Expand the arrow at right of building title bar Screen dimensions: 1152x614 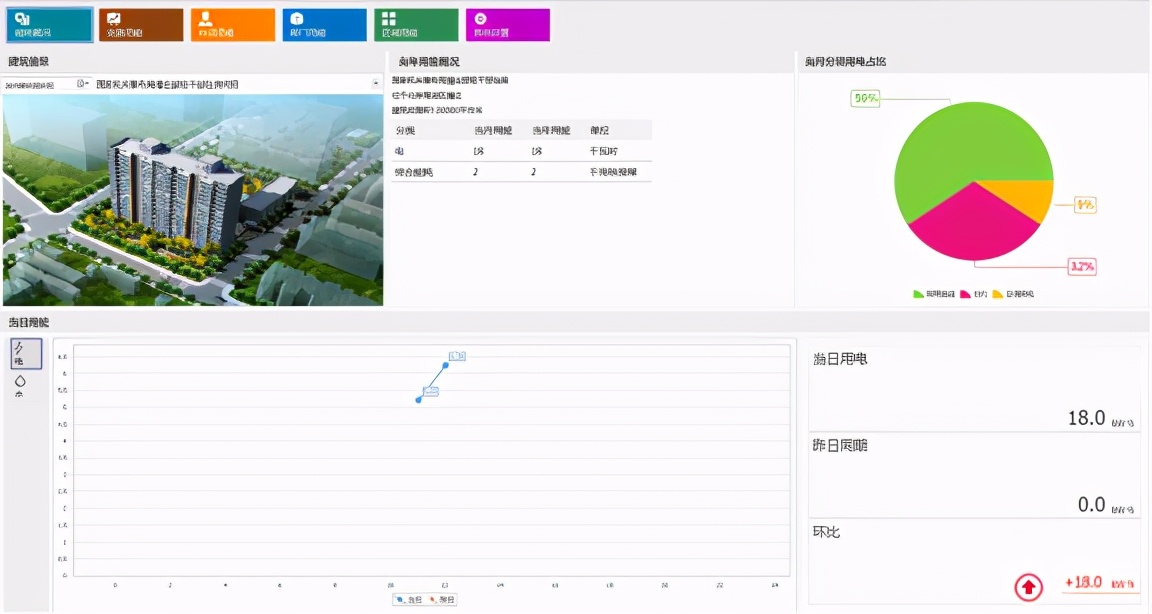pyautogui.click(x=375, y=84)
